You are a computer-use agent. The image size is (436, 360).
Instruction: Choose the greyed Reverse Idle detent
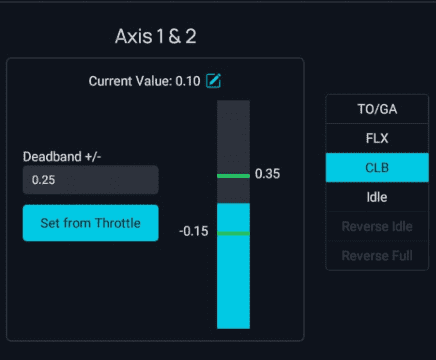(377, 226)
